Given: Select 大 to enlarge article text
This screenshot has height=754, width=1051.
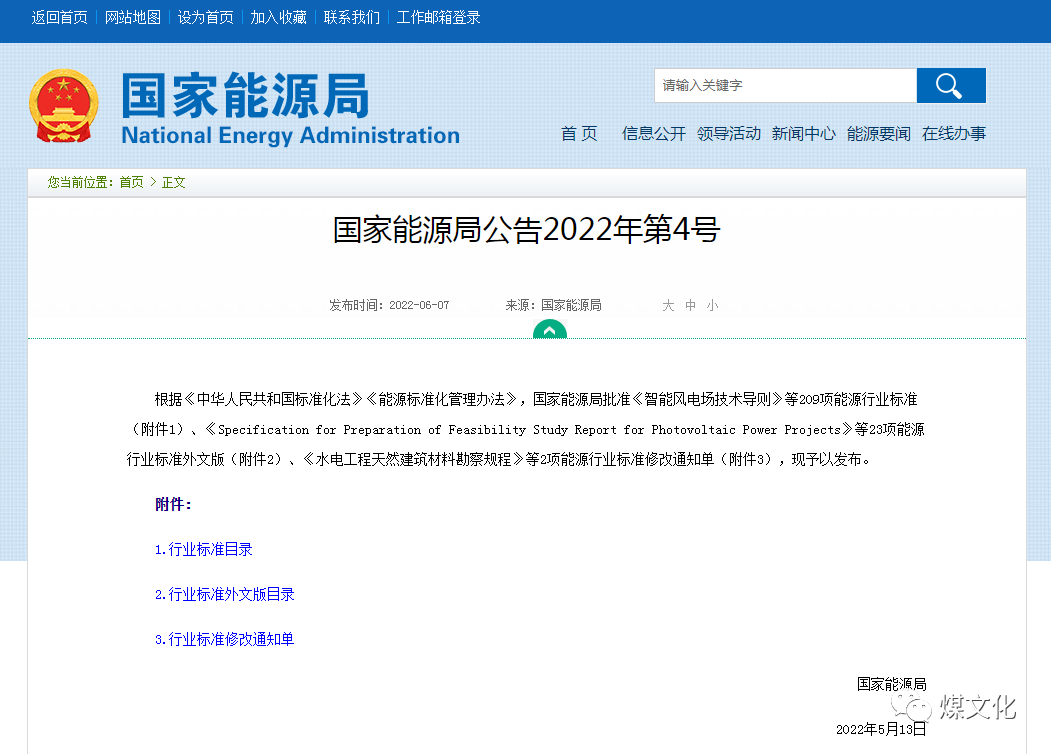Looking at the screenshot, I should coord(668,305).
